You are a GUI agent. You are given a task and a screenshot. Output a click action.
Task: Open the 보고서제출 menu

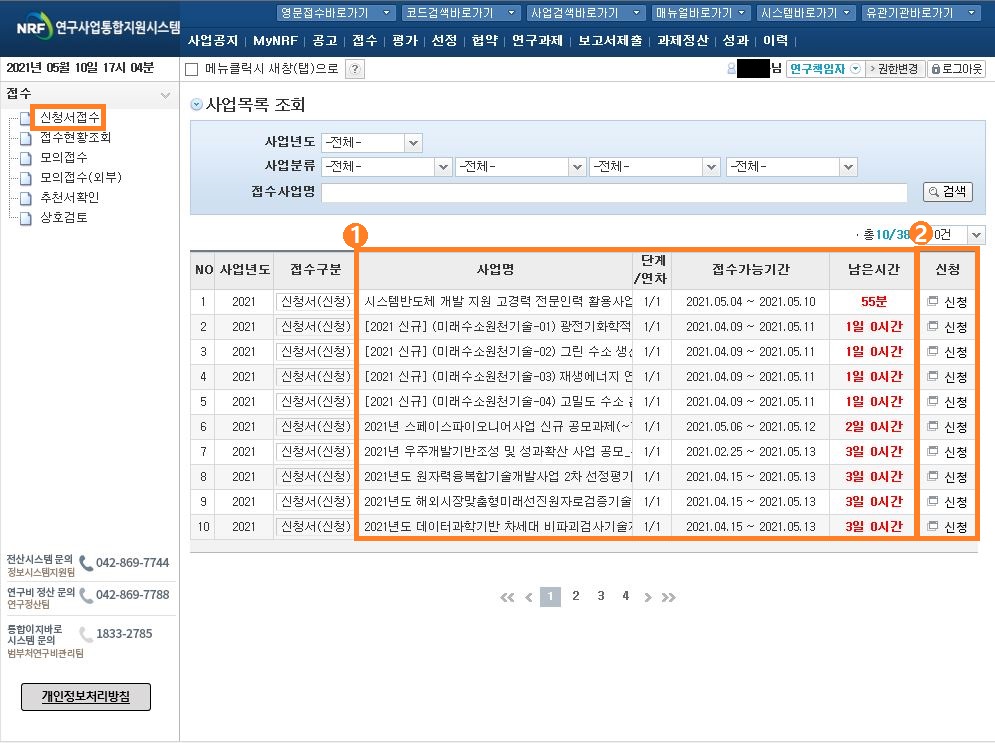610,41
